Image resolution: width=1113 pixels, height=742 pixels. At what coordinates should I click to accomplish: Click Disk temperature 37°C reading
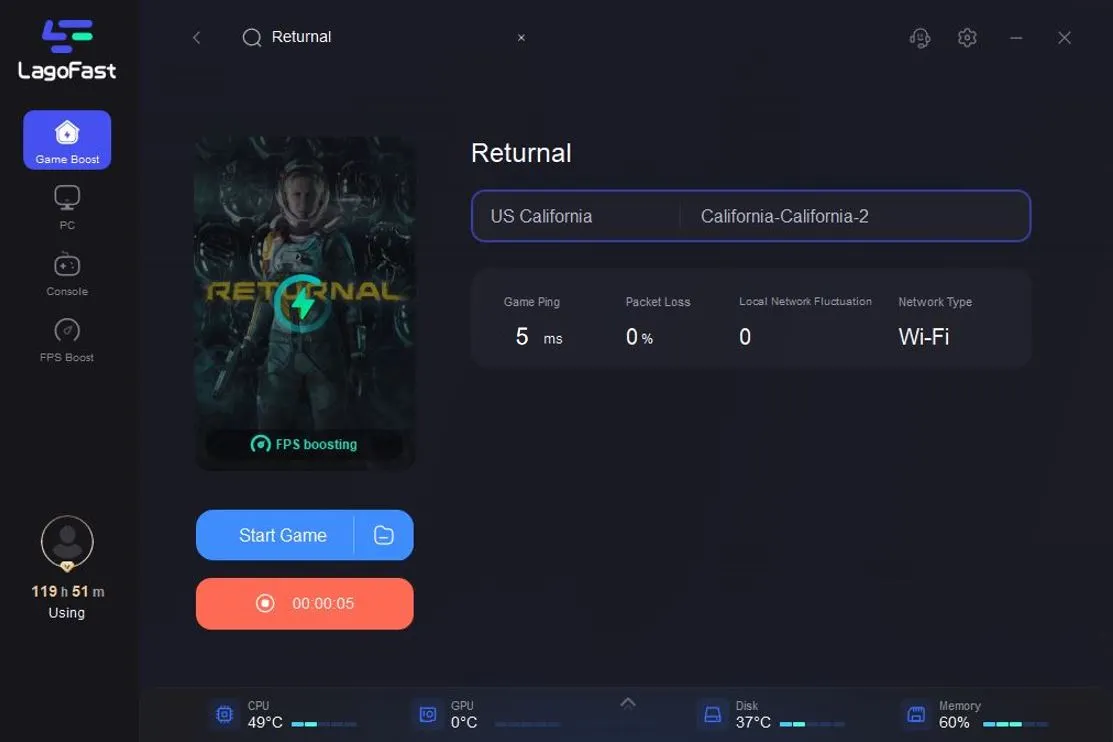click(x=753, y=723)
